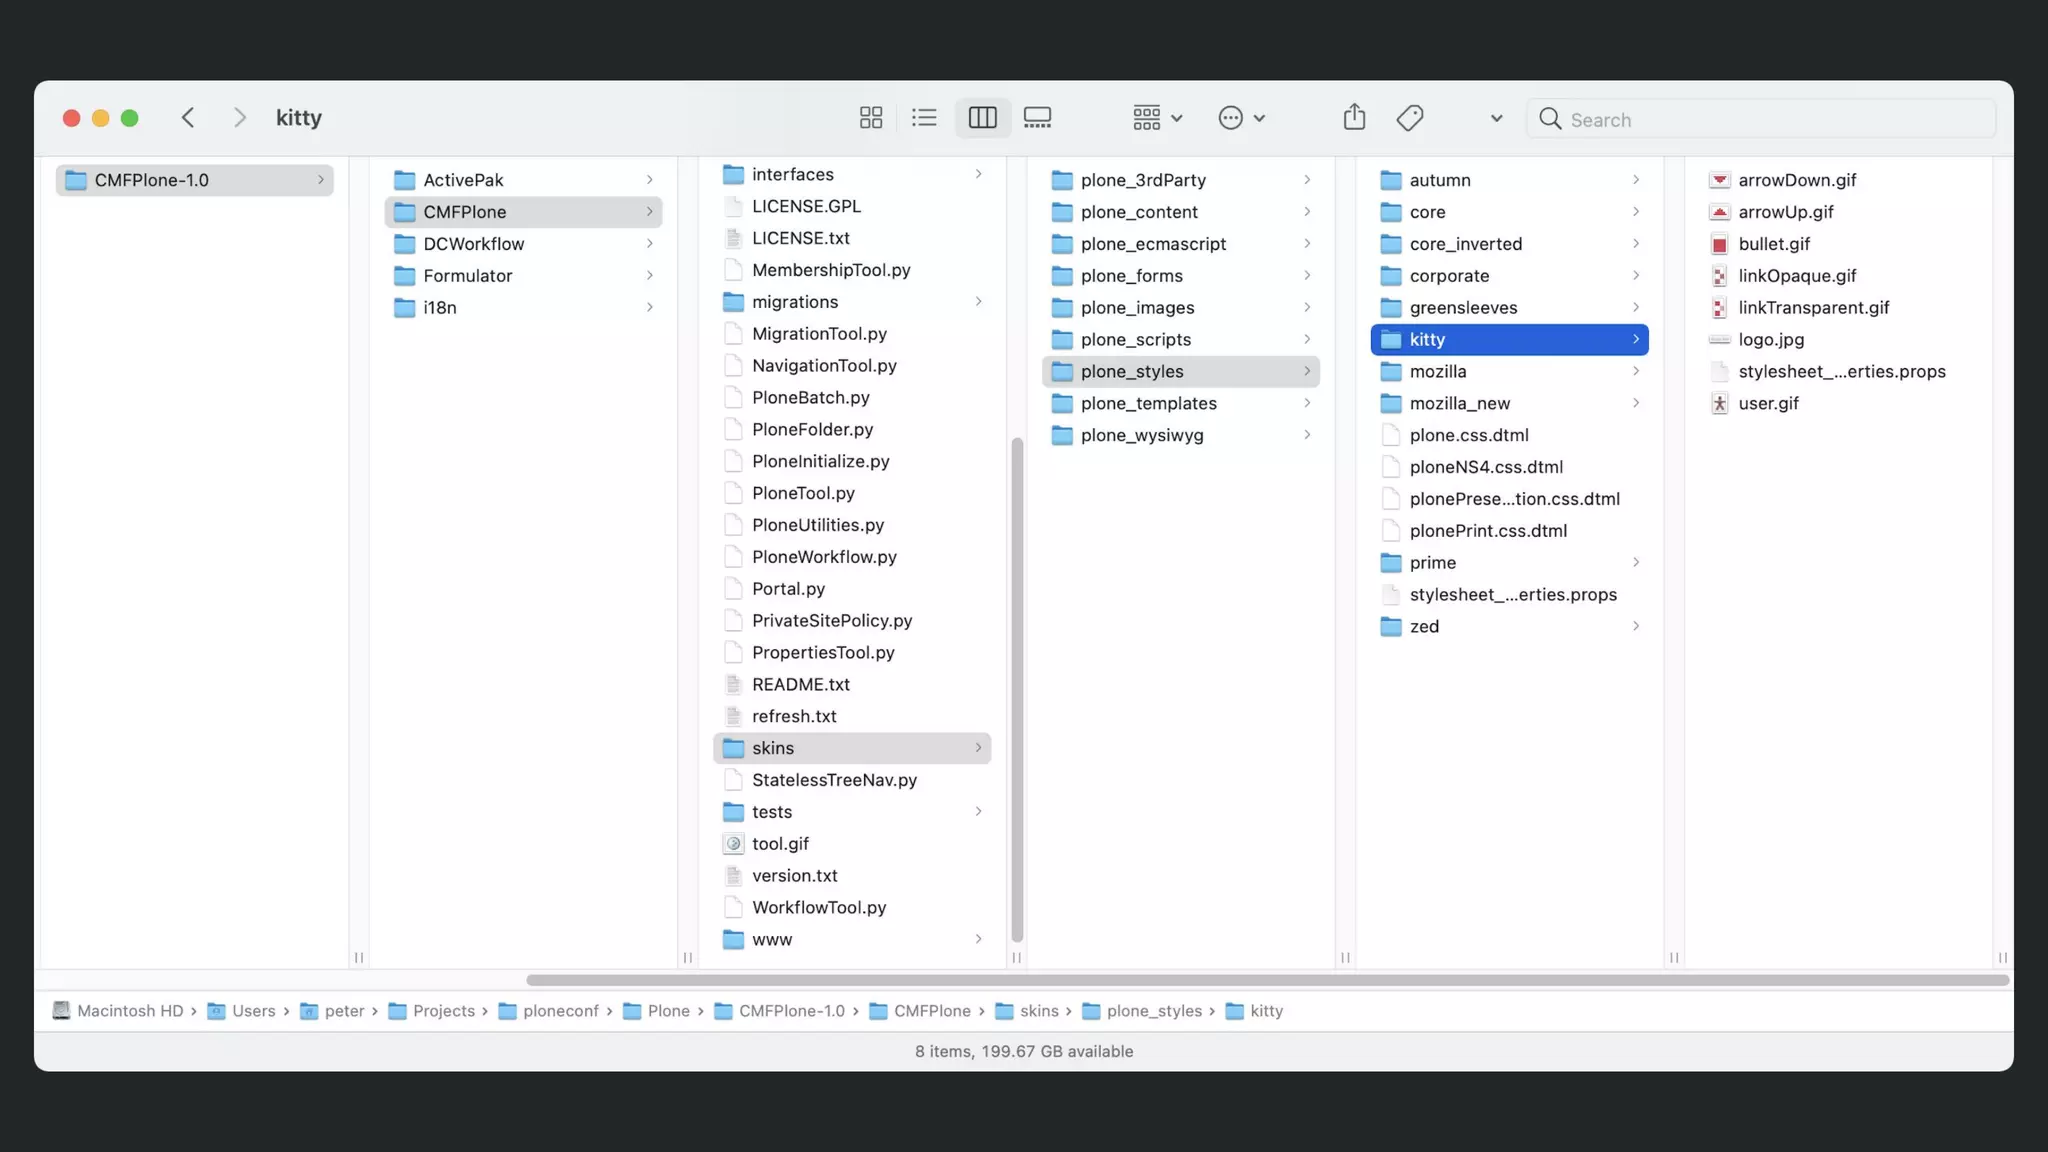The height and width of the screenshot is (1152, 2048).
Task: Click the forward navigation arrow
Action: click(x=239, y=118)
